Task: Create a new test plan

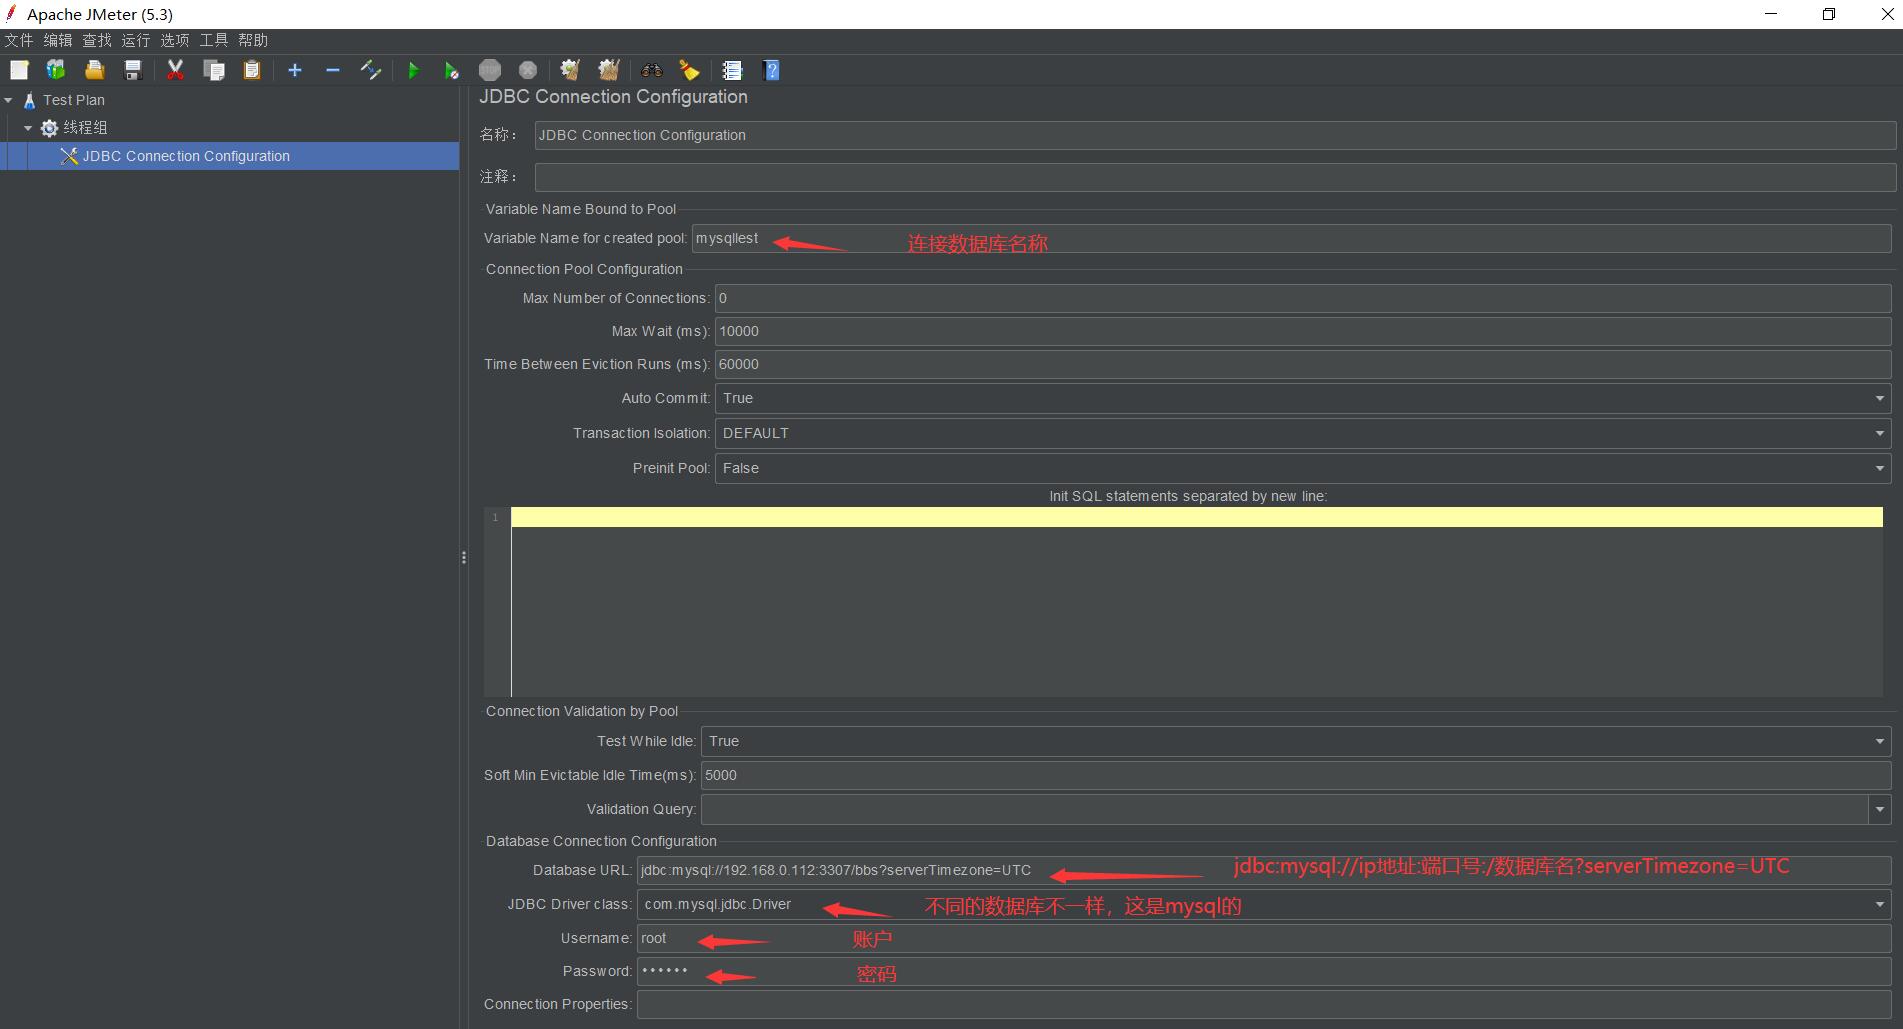Action: coord(19,70)
